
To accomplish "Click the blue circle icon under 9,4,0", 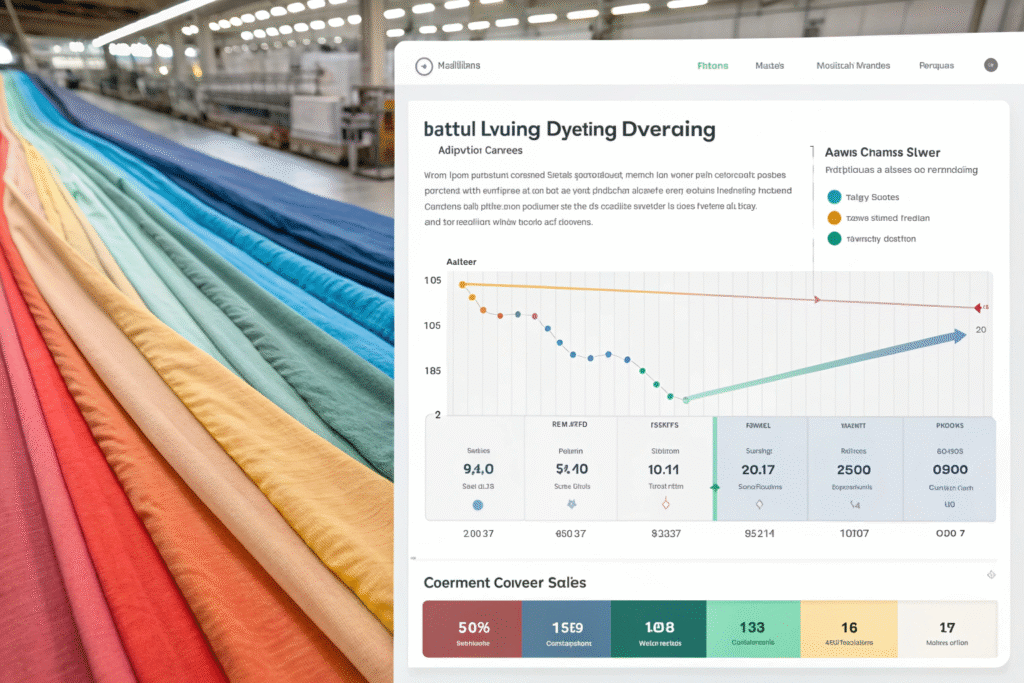I will coord(477,505).
